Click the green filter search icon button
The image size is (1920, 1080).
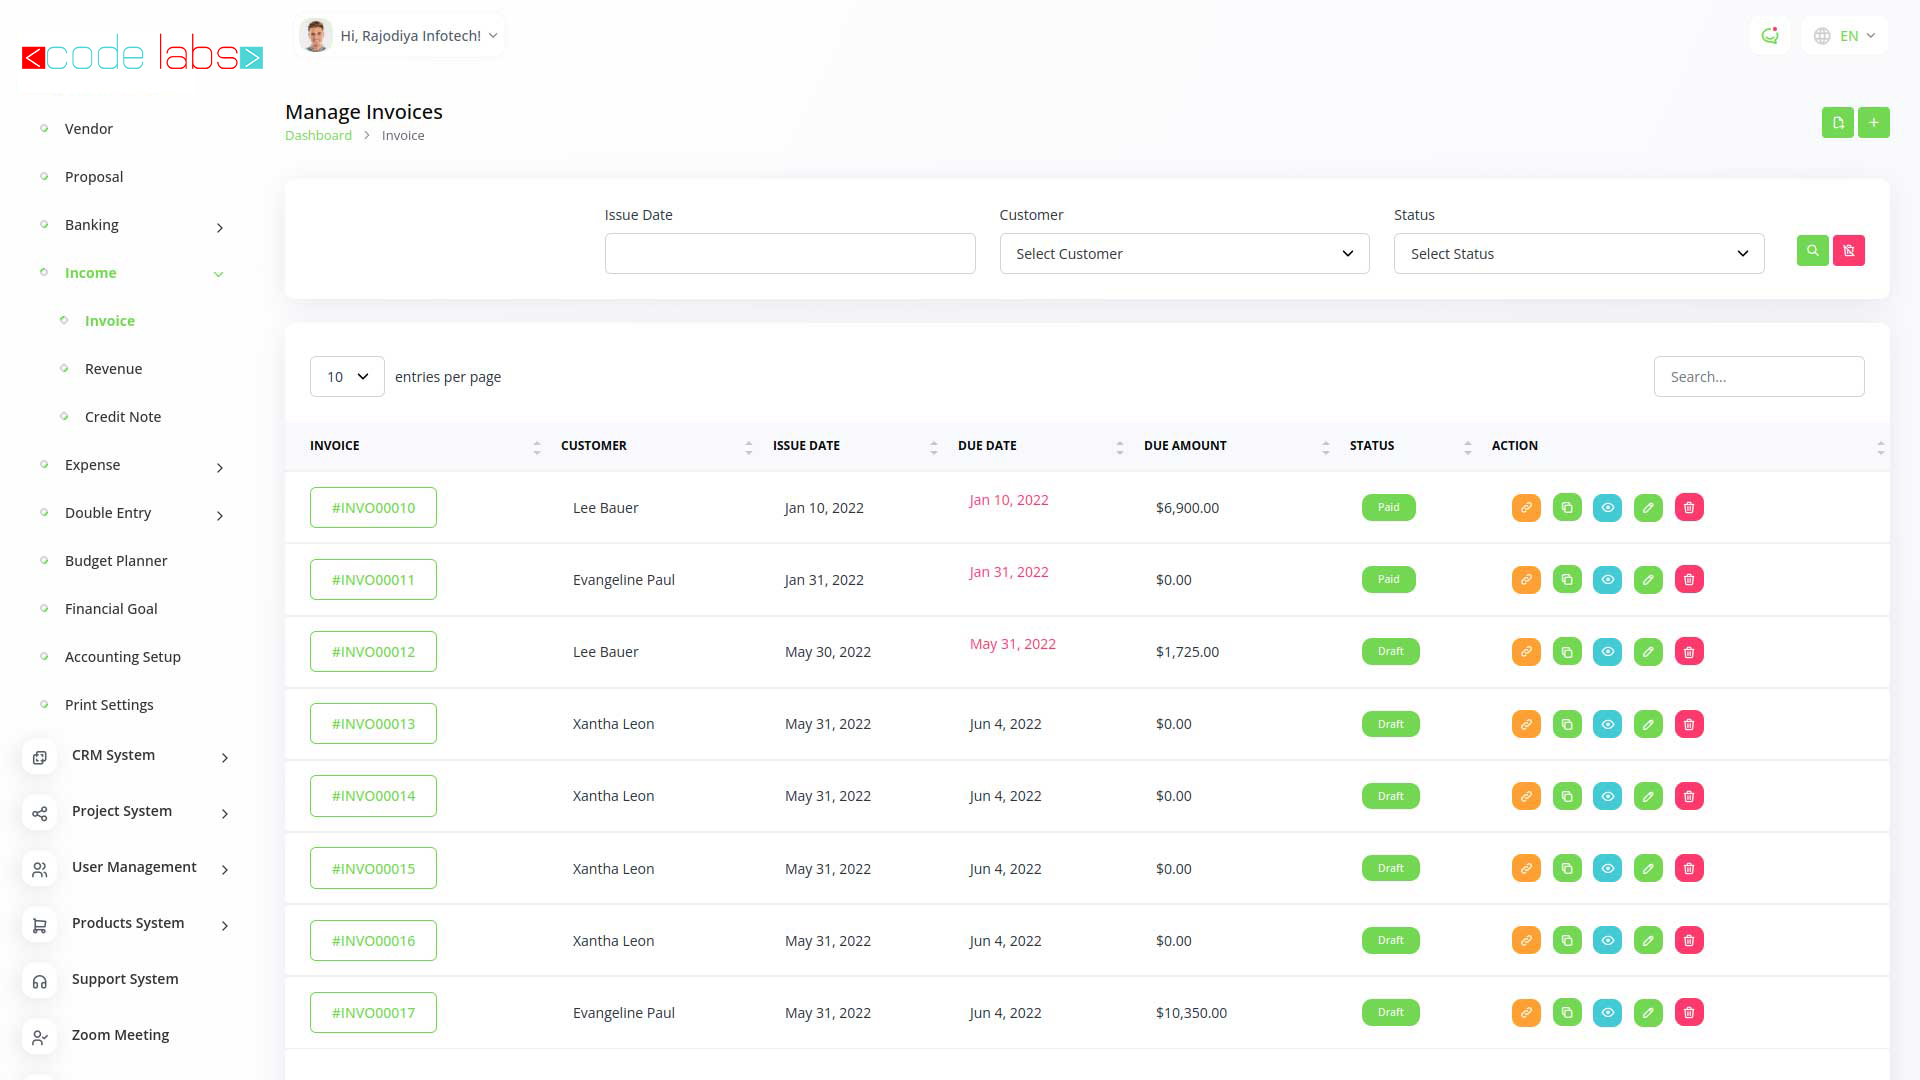pyautogui.click(x=1812, y=251)
